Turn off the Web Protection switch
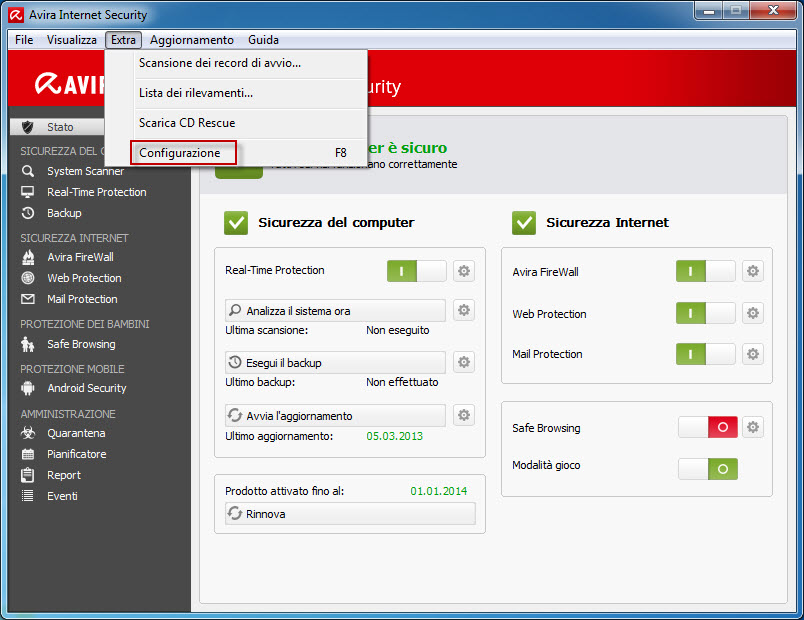The image size is (804, 620). [706, 313]
